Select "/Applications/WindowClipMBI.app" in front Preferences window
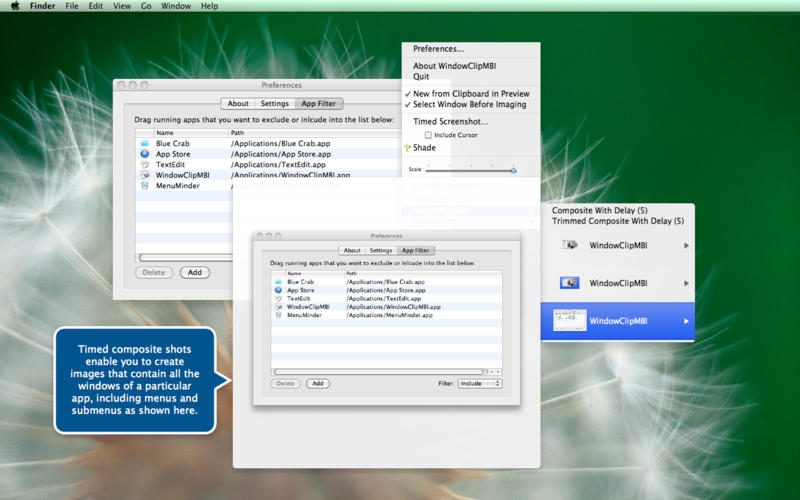Image resolution: width=800 pixels, height=500 pixels. 393,307
